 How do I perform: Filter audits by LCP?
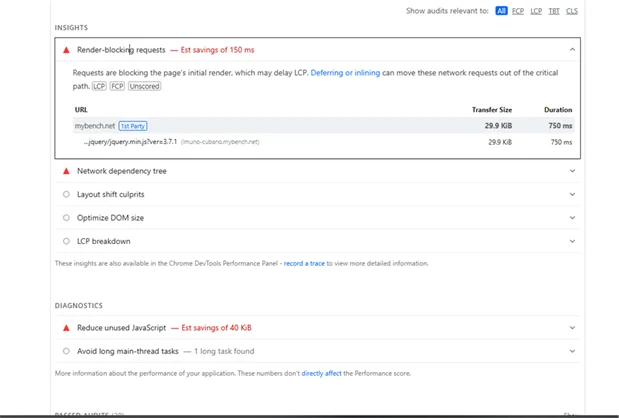point(536,11)
